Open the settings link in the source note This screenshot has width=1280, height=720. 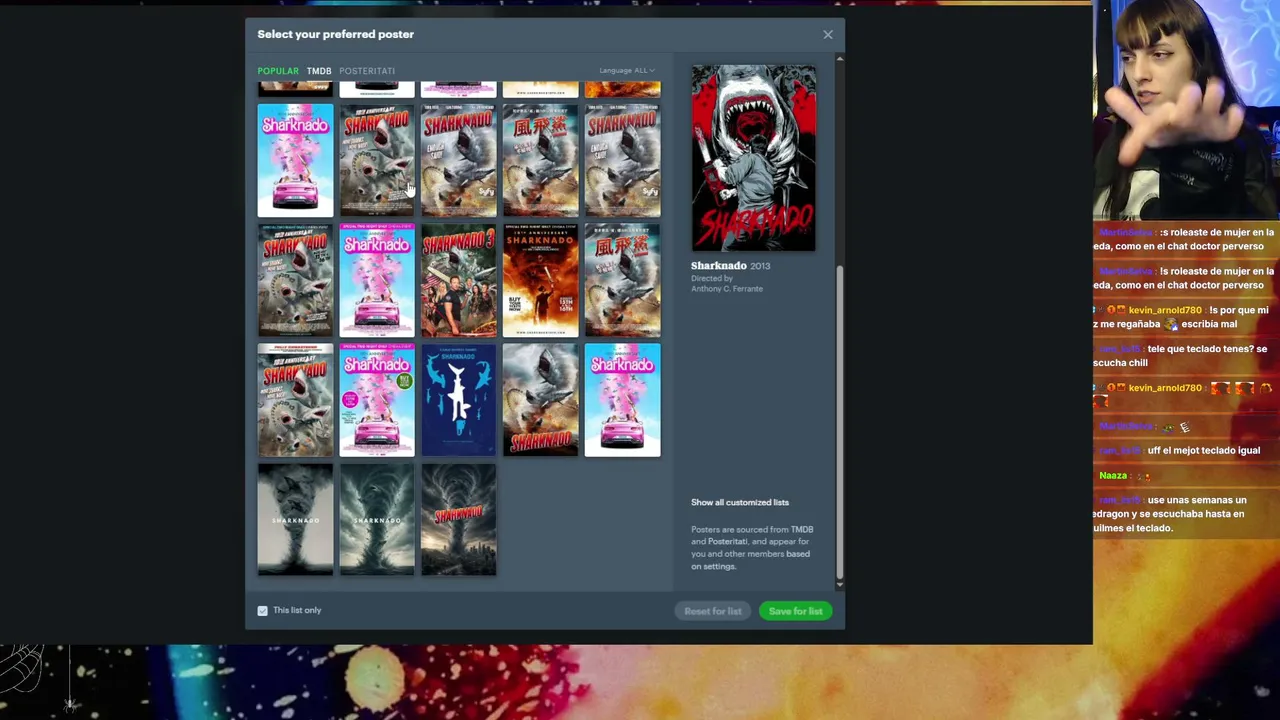719,566
